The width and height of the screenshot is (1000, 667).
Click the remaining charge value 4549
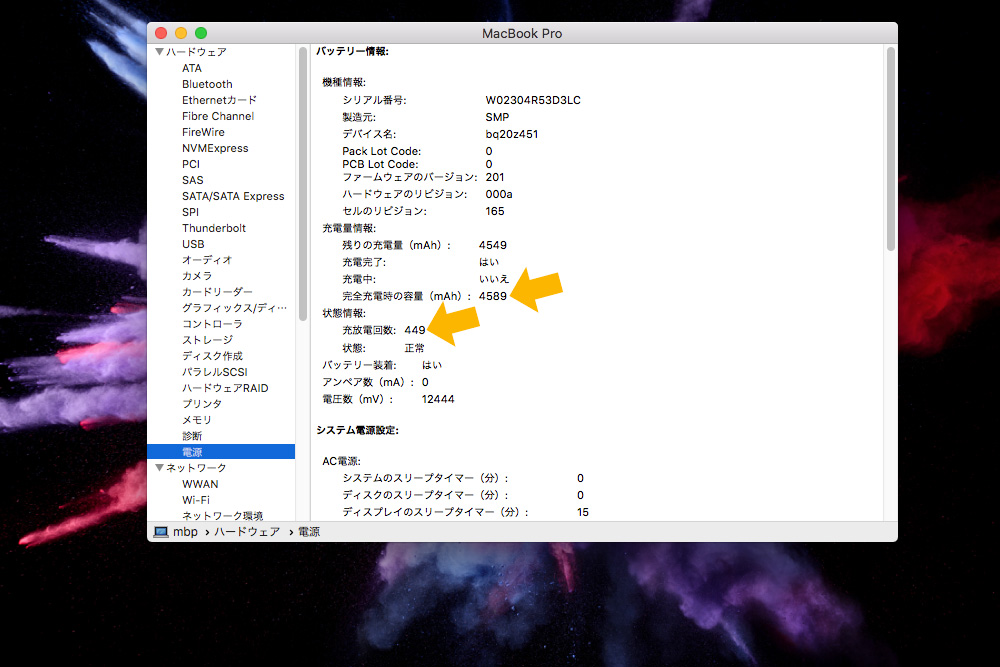tap(493, 245)
